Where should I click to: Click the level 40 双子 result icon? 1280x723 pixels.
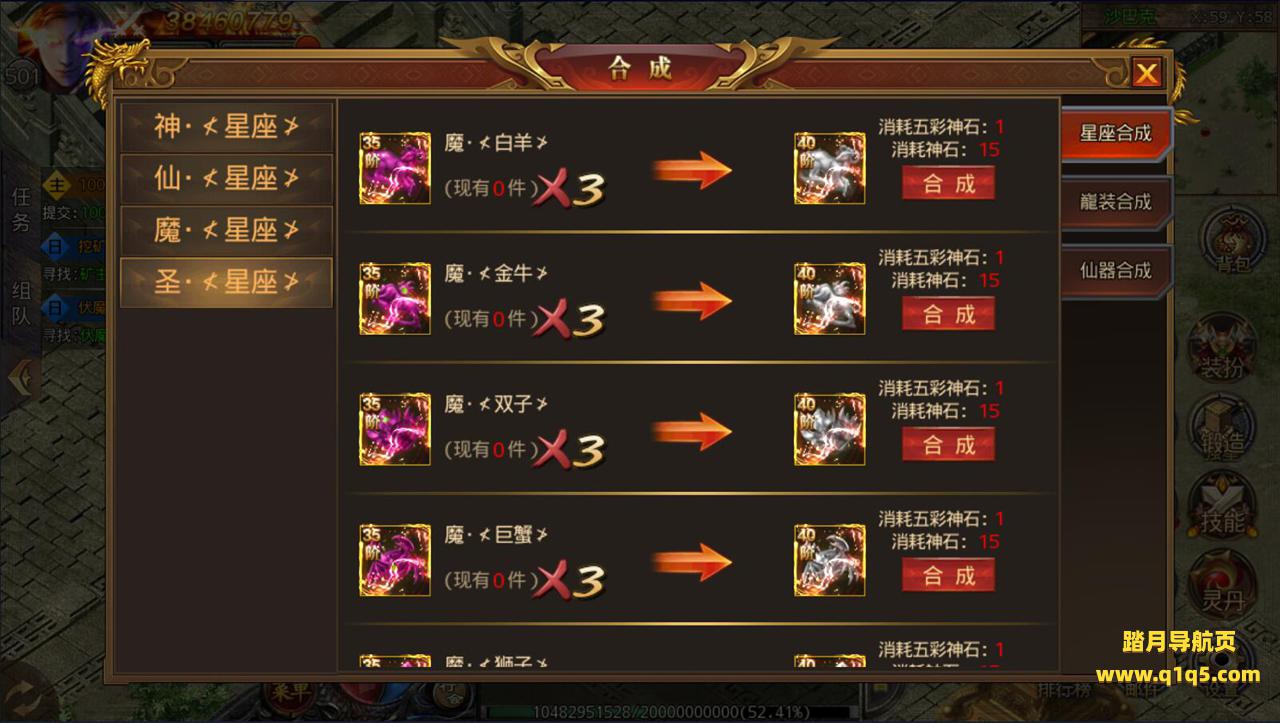[x=830, y=429]
